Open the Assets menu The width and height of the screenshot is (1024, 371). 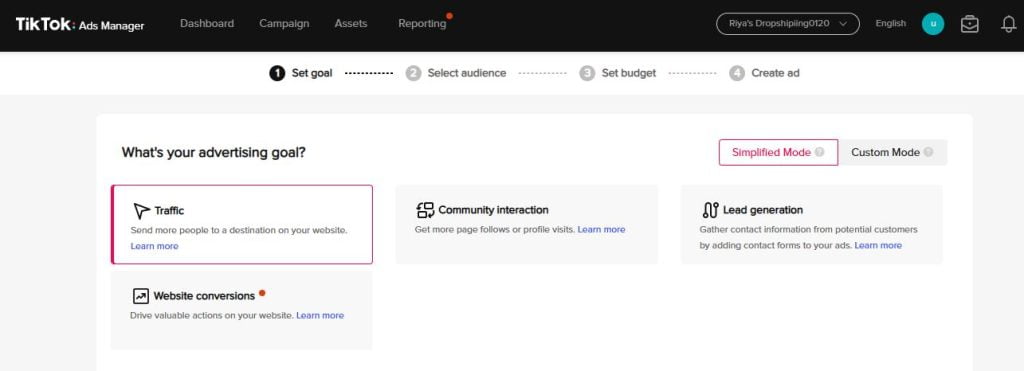(x=351, y=24)
